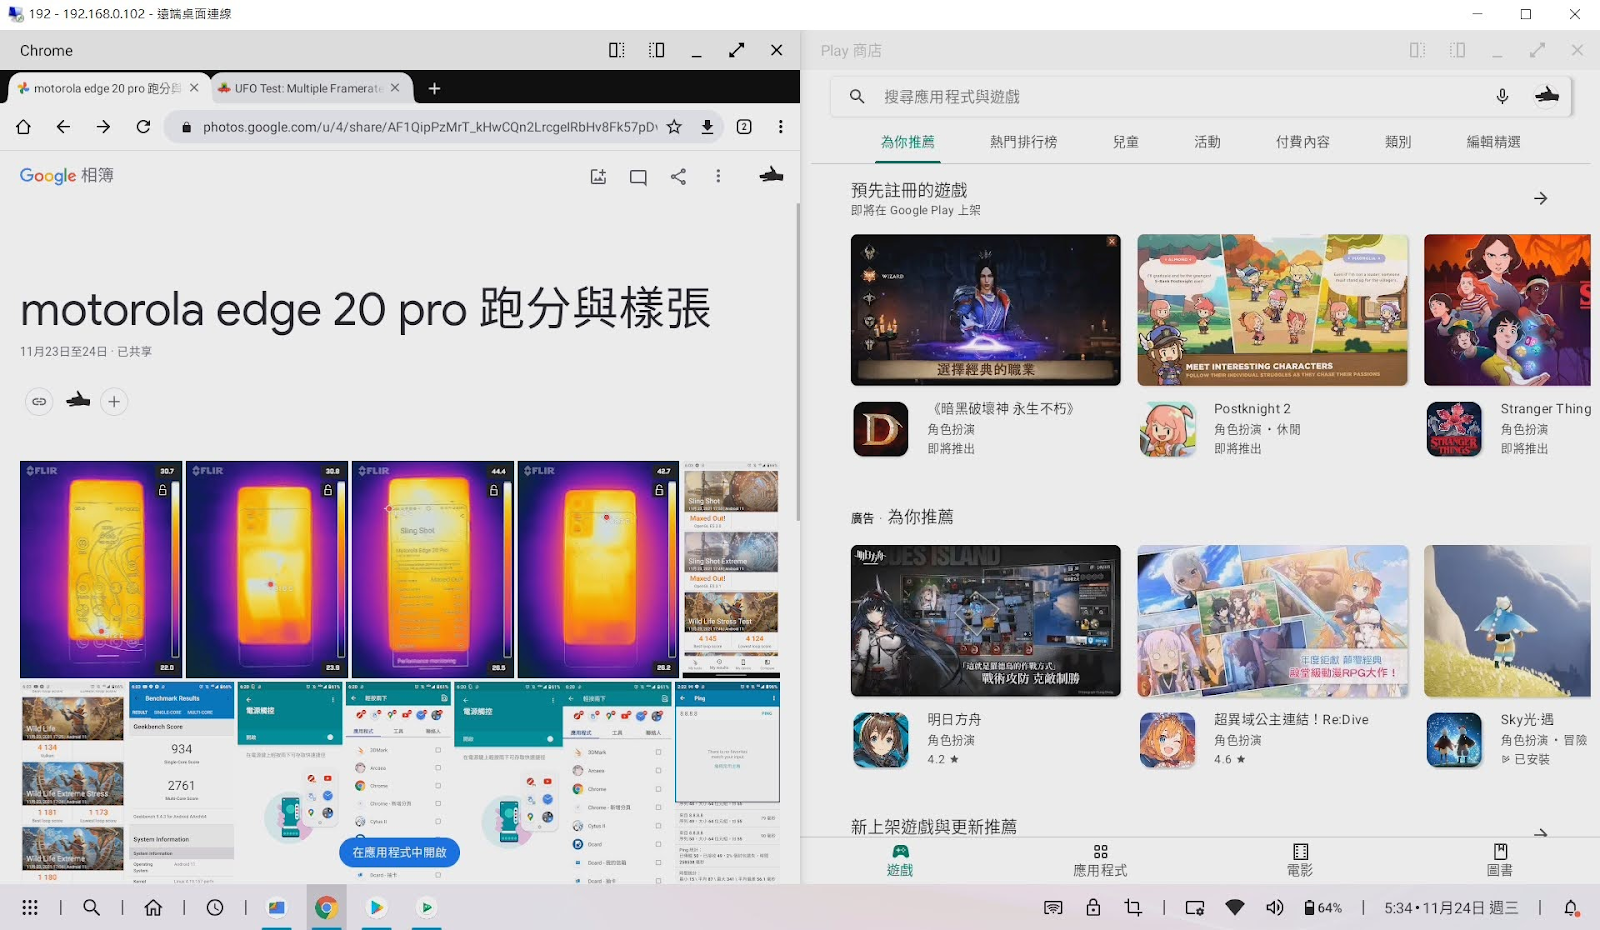Tap Open in app button

click(400, 852)
